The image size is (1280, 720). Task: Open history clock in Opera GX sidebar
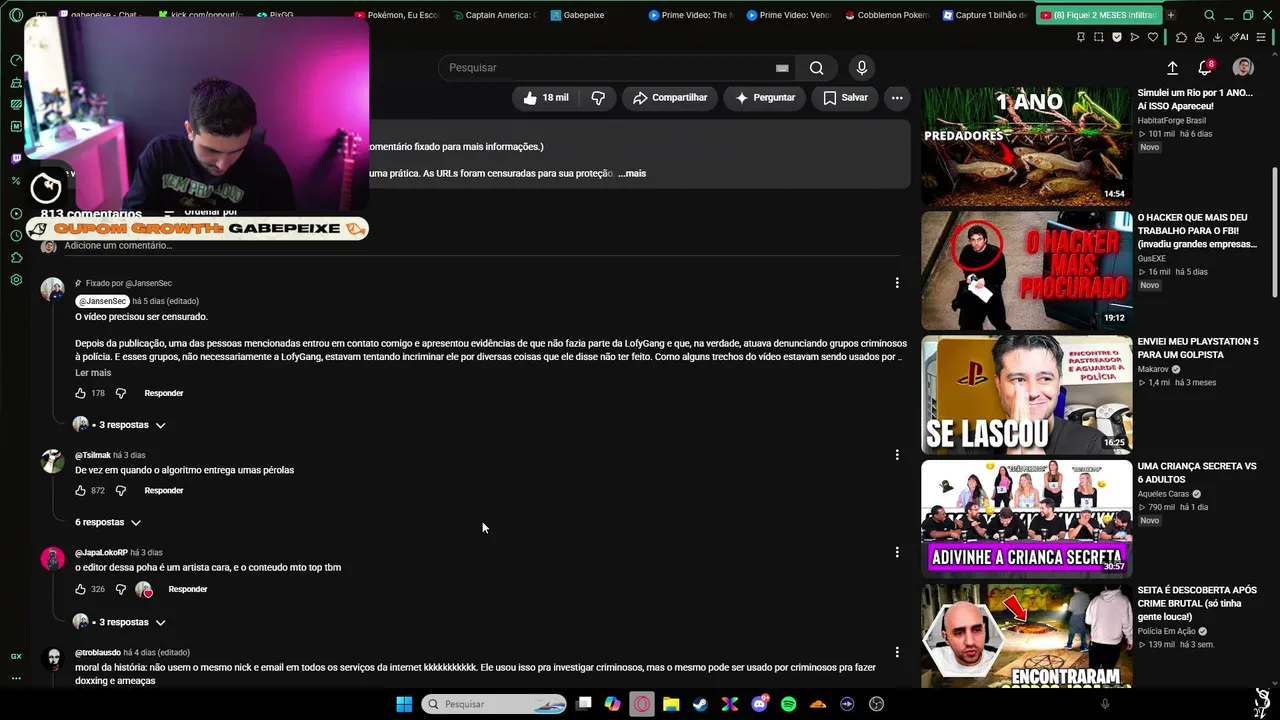pyautogui.click(x=16, y=236)
